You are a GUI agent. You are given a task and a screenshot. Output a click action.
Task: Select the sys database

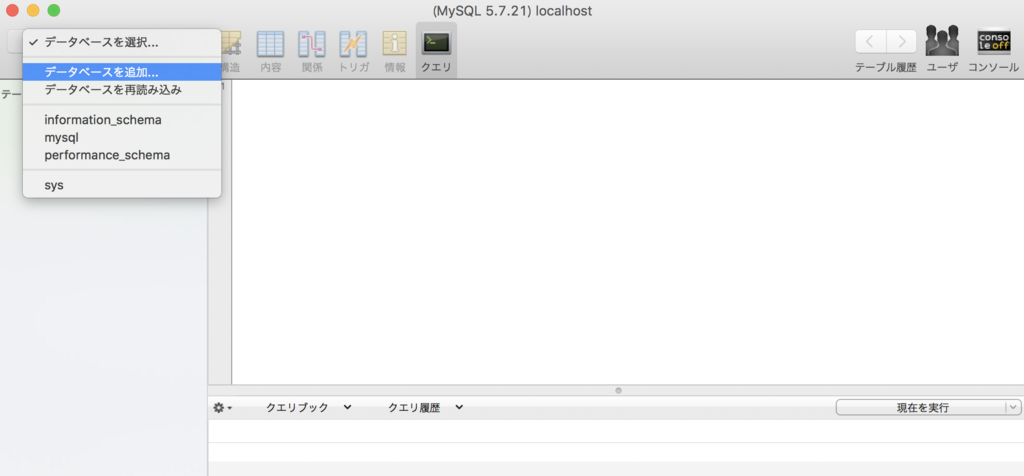click(x=122, y=185)
